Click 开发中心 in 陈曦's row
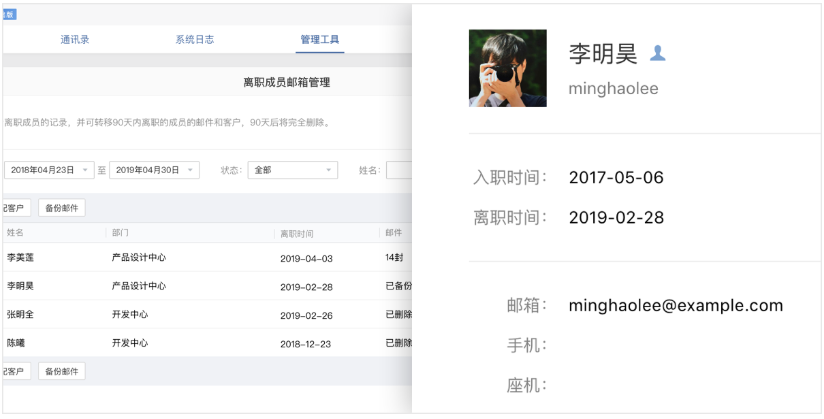824x419 pixels. [x=130, y=343]
